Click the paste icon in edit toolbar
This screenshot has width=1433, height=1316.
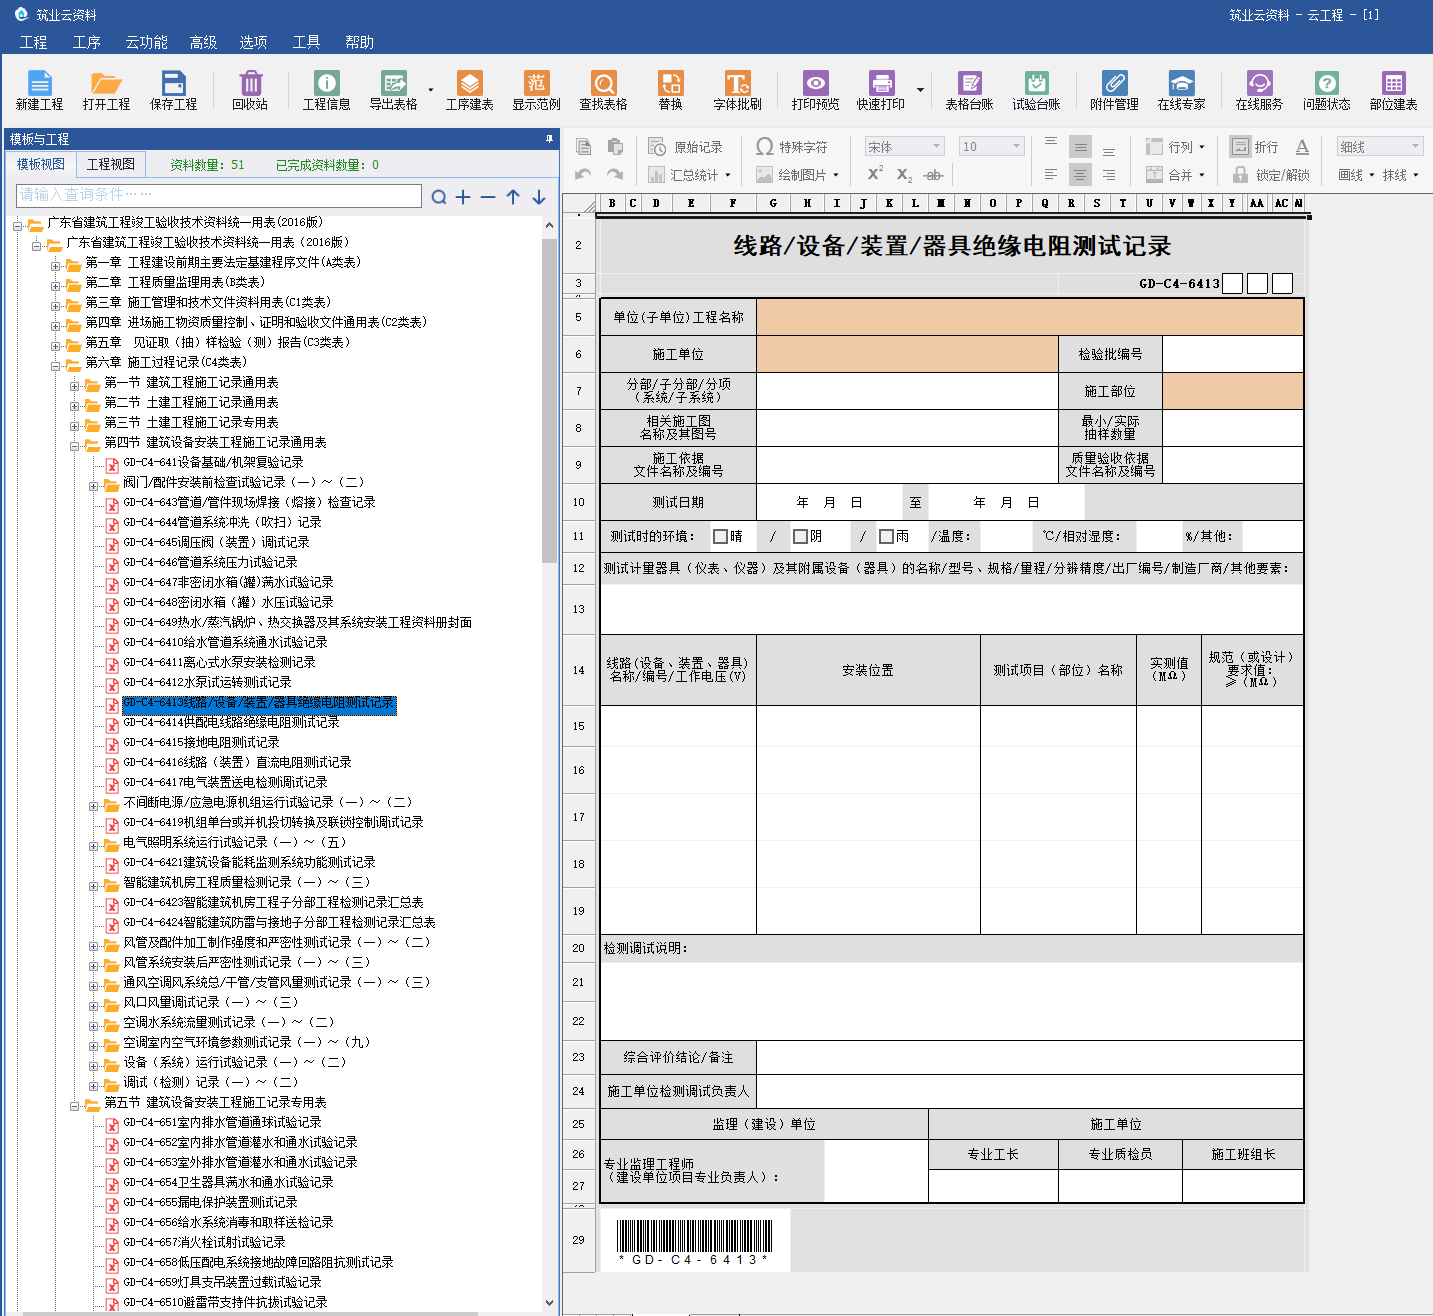(x=615, y=147)
